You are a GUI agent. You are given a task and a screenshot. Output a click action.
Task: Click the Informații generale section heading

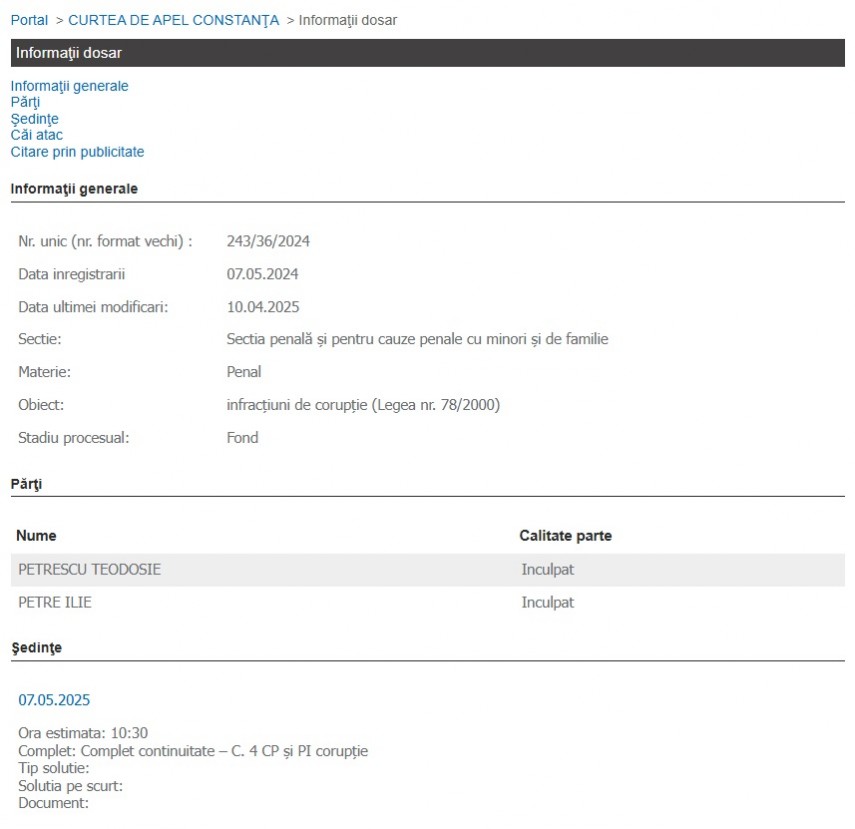[74, 189]
